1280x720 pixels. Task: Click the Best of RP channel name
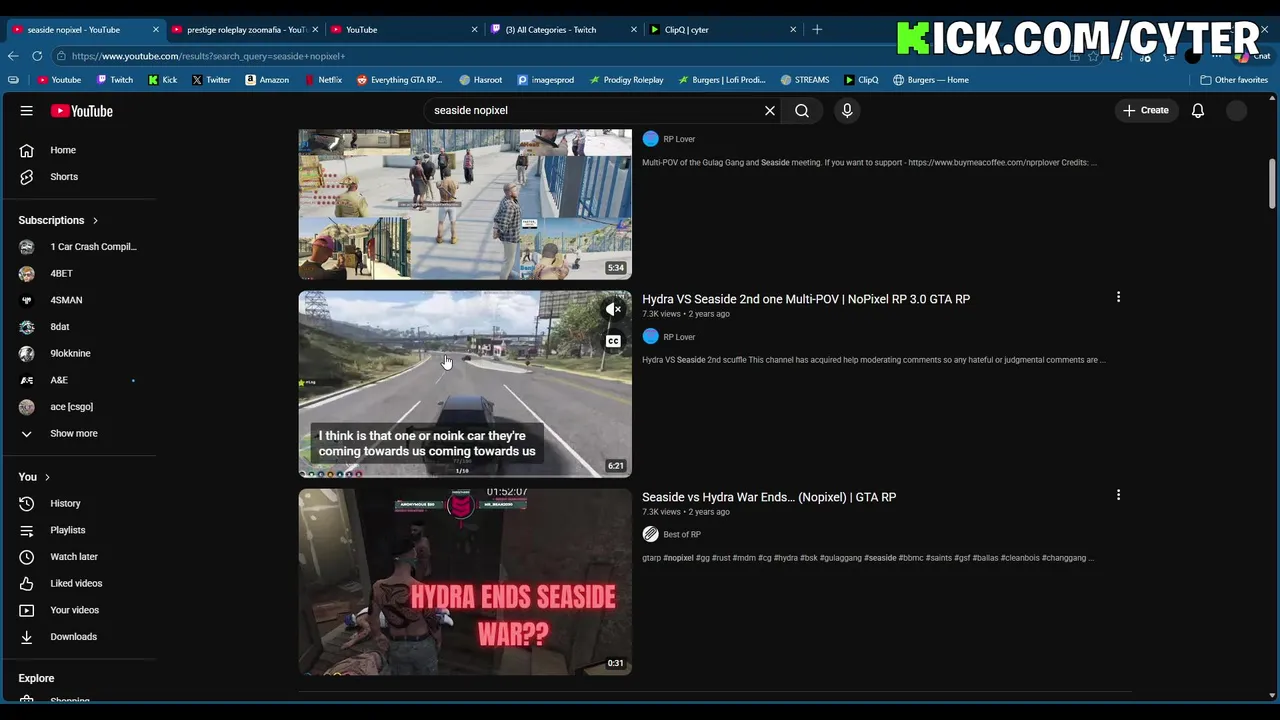[682, 535]
